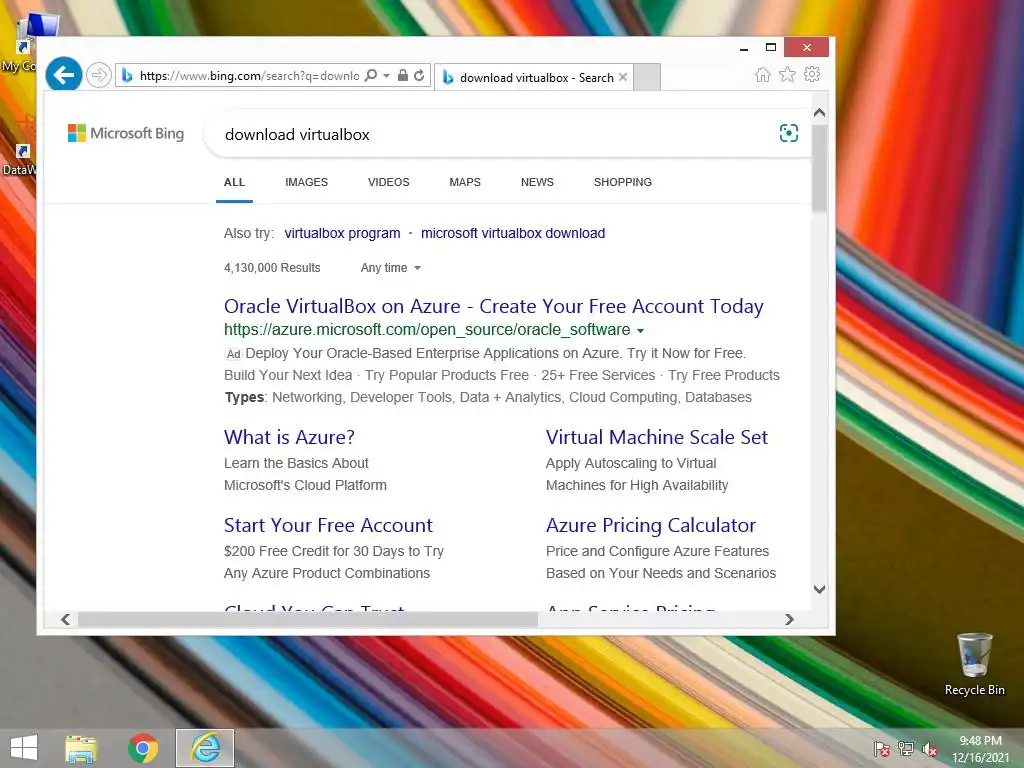
Task: Open the 'What is Azure?' link
Action: point(289,437)
